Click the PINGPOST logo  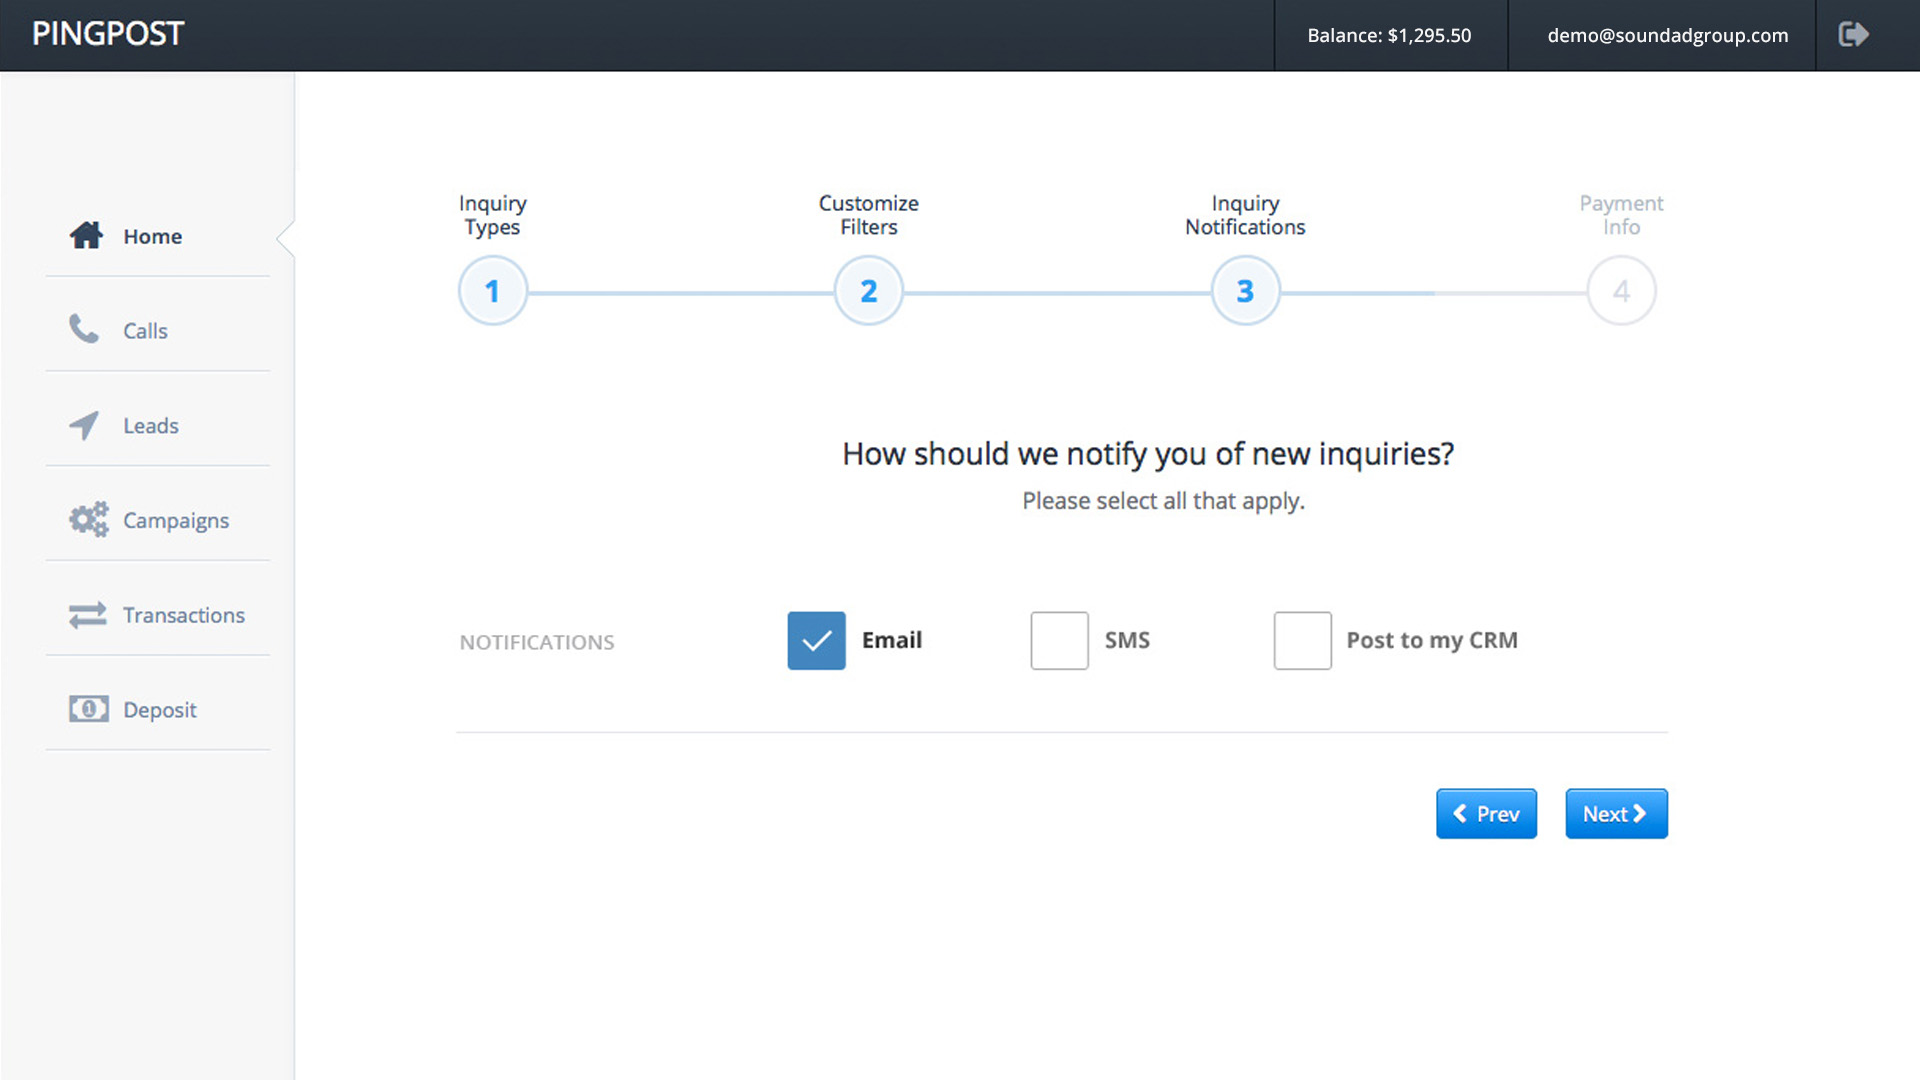click(108, 34)
